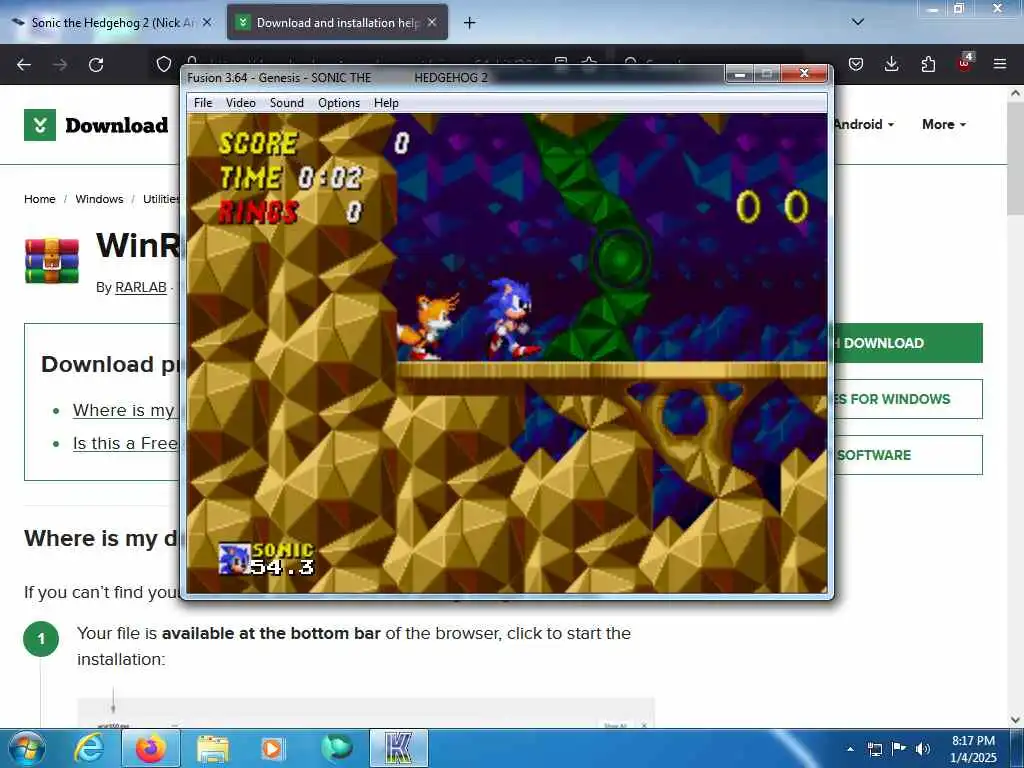The width and height of the screenshot is (1024, 768).
Task: Go to the Windows breadcrumb
Action: (99, 199)
